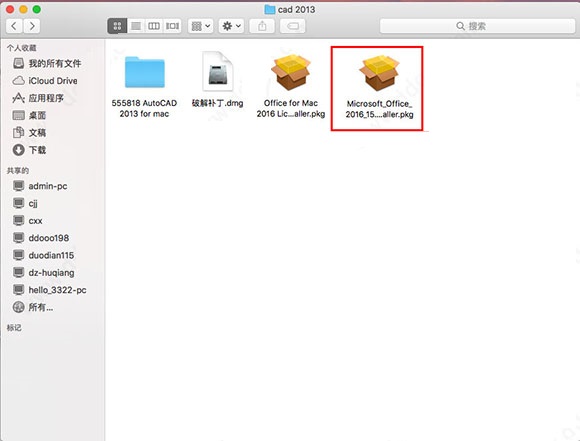Switch to list view mode

(x=136, y=26)
